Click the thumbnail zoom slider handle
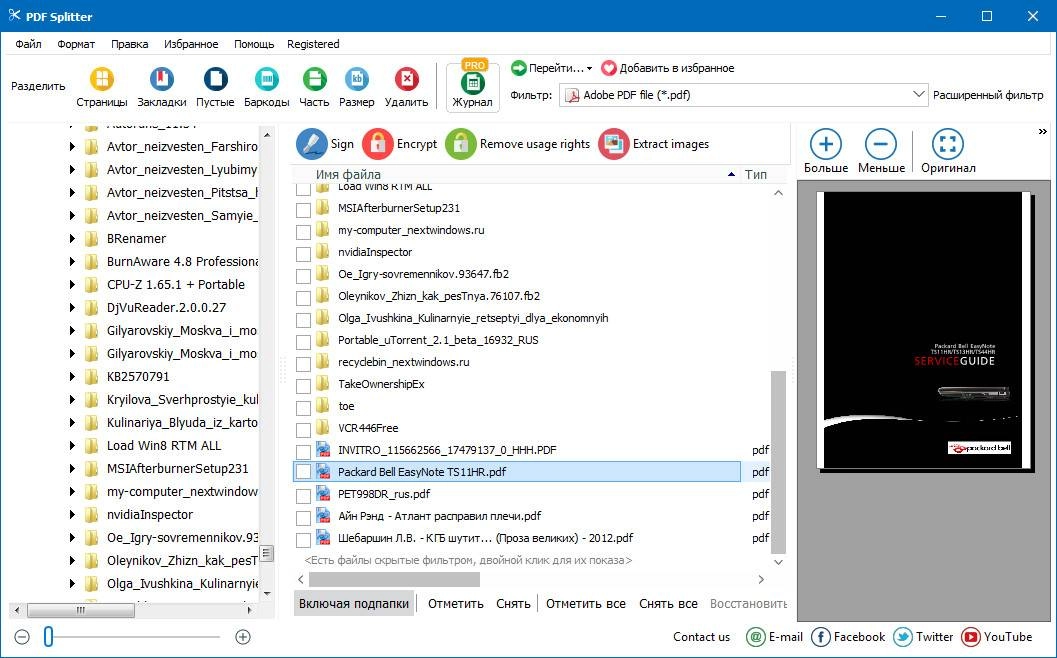 (x=49, y=636)
